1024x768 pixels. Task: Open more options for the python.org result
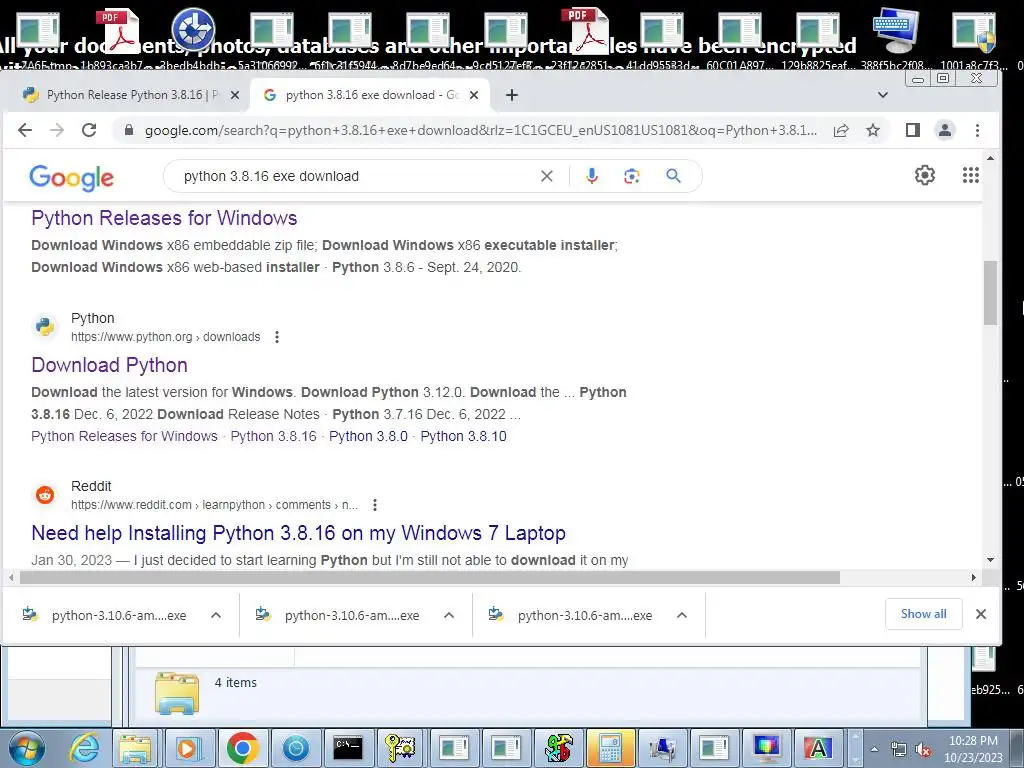click(x=277, y=337)
